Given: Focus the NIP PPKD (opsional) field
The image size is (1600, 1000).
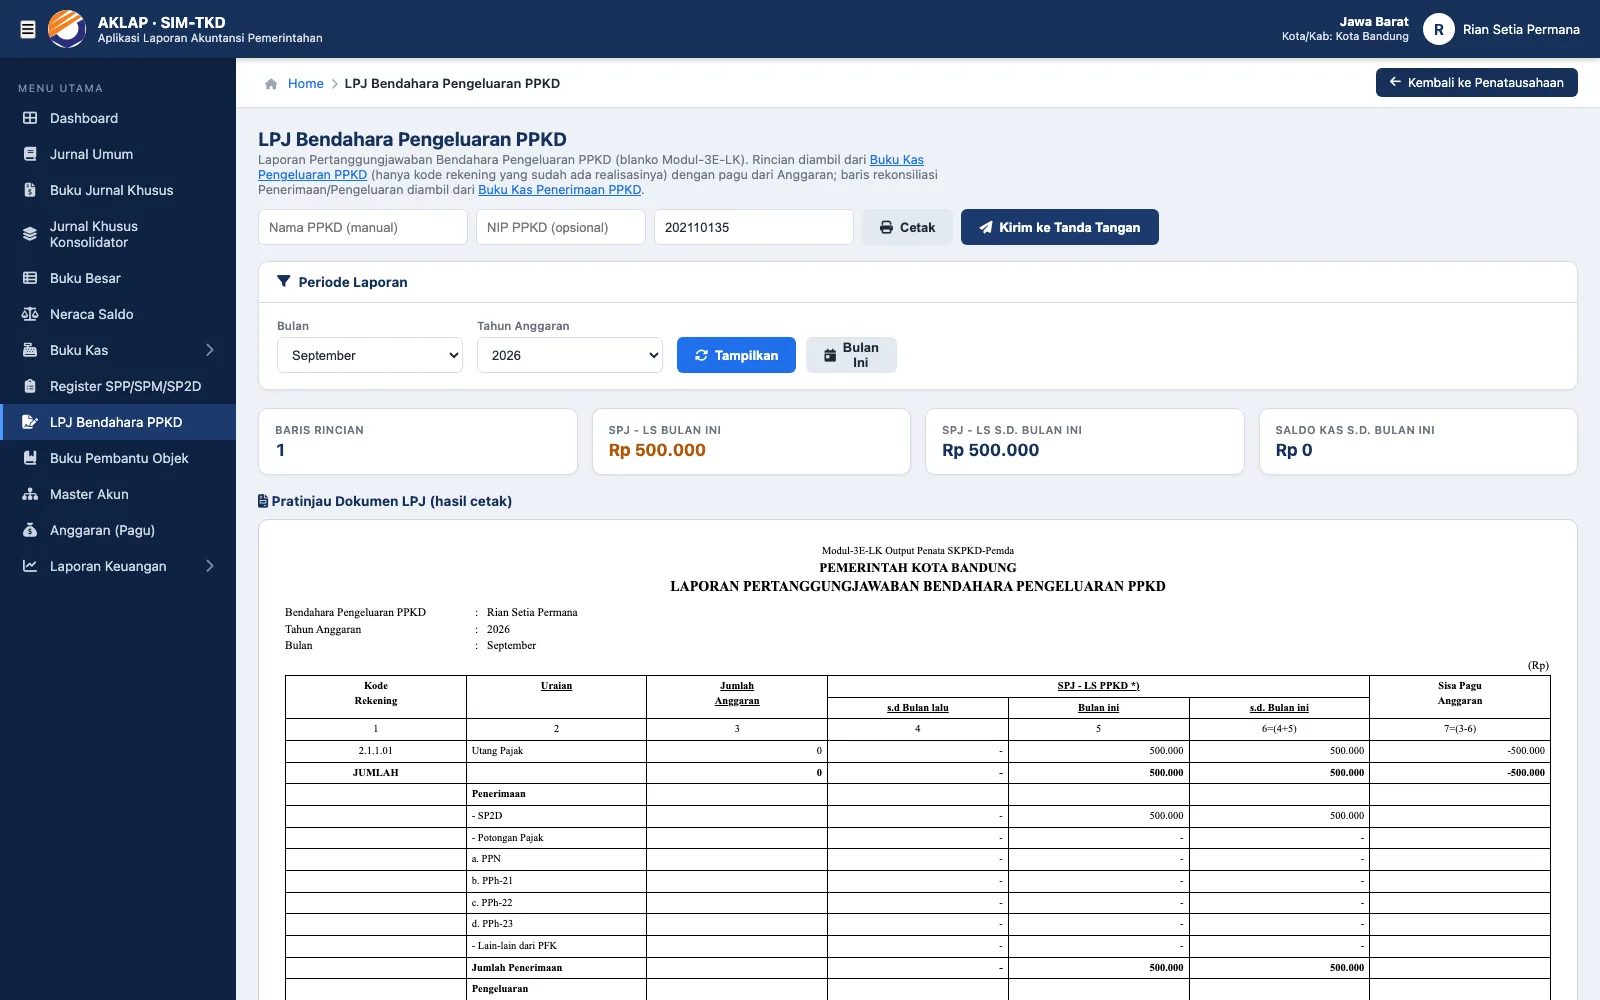Looking at the screenshot, I should (x=561, y=227).
